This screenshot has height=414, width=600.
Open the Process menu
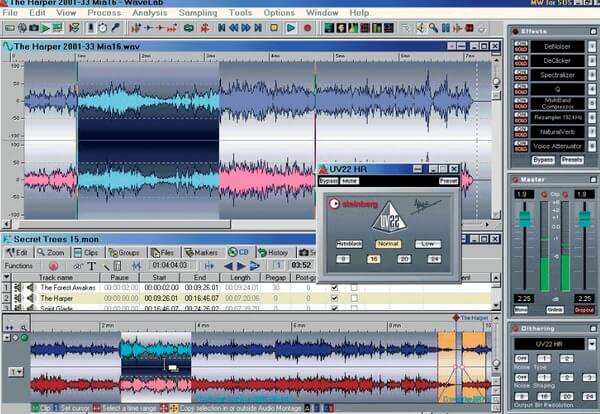coord(104,13)
